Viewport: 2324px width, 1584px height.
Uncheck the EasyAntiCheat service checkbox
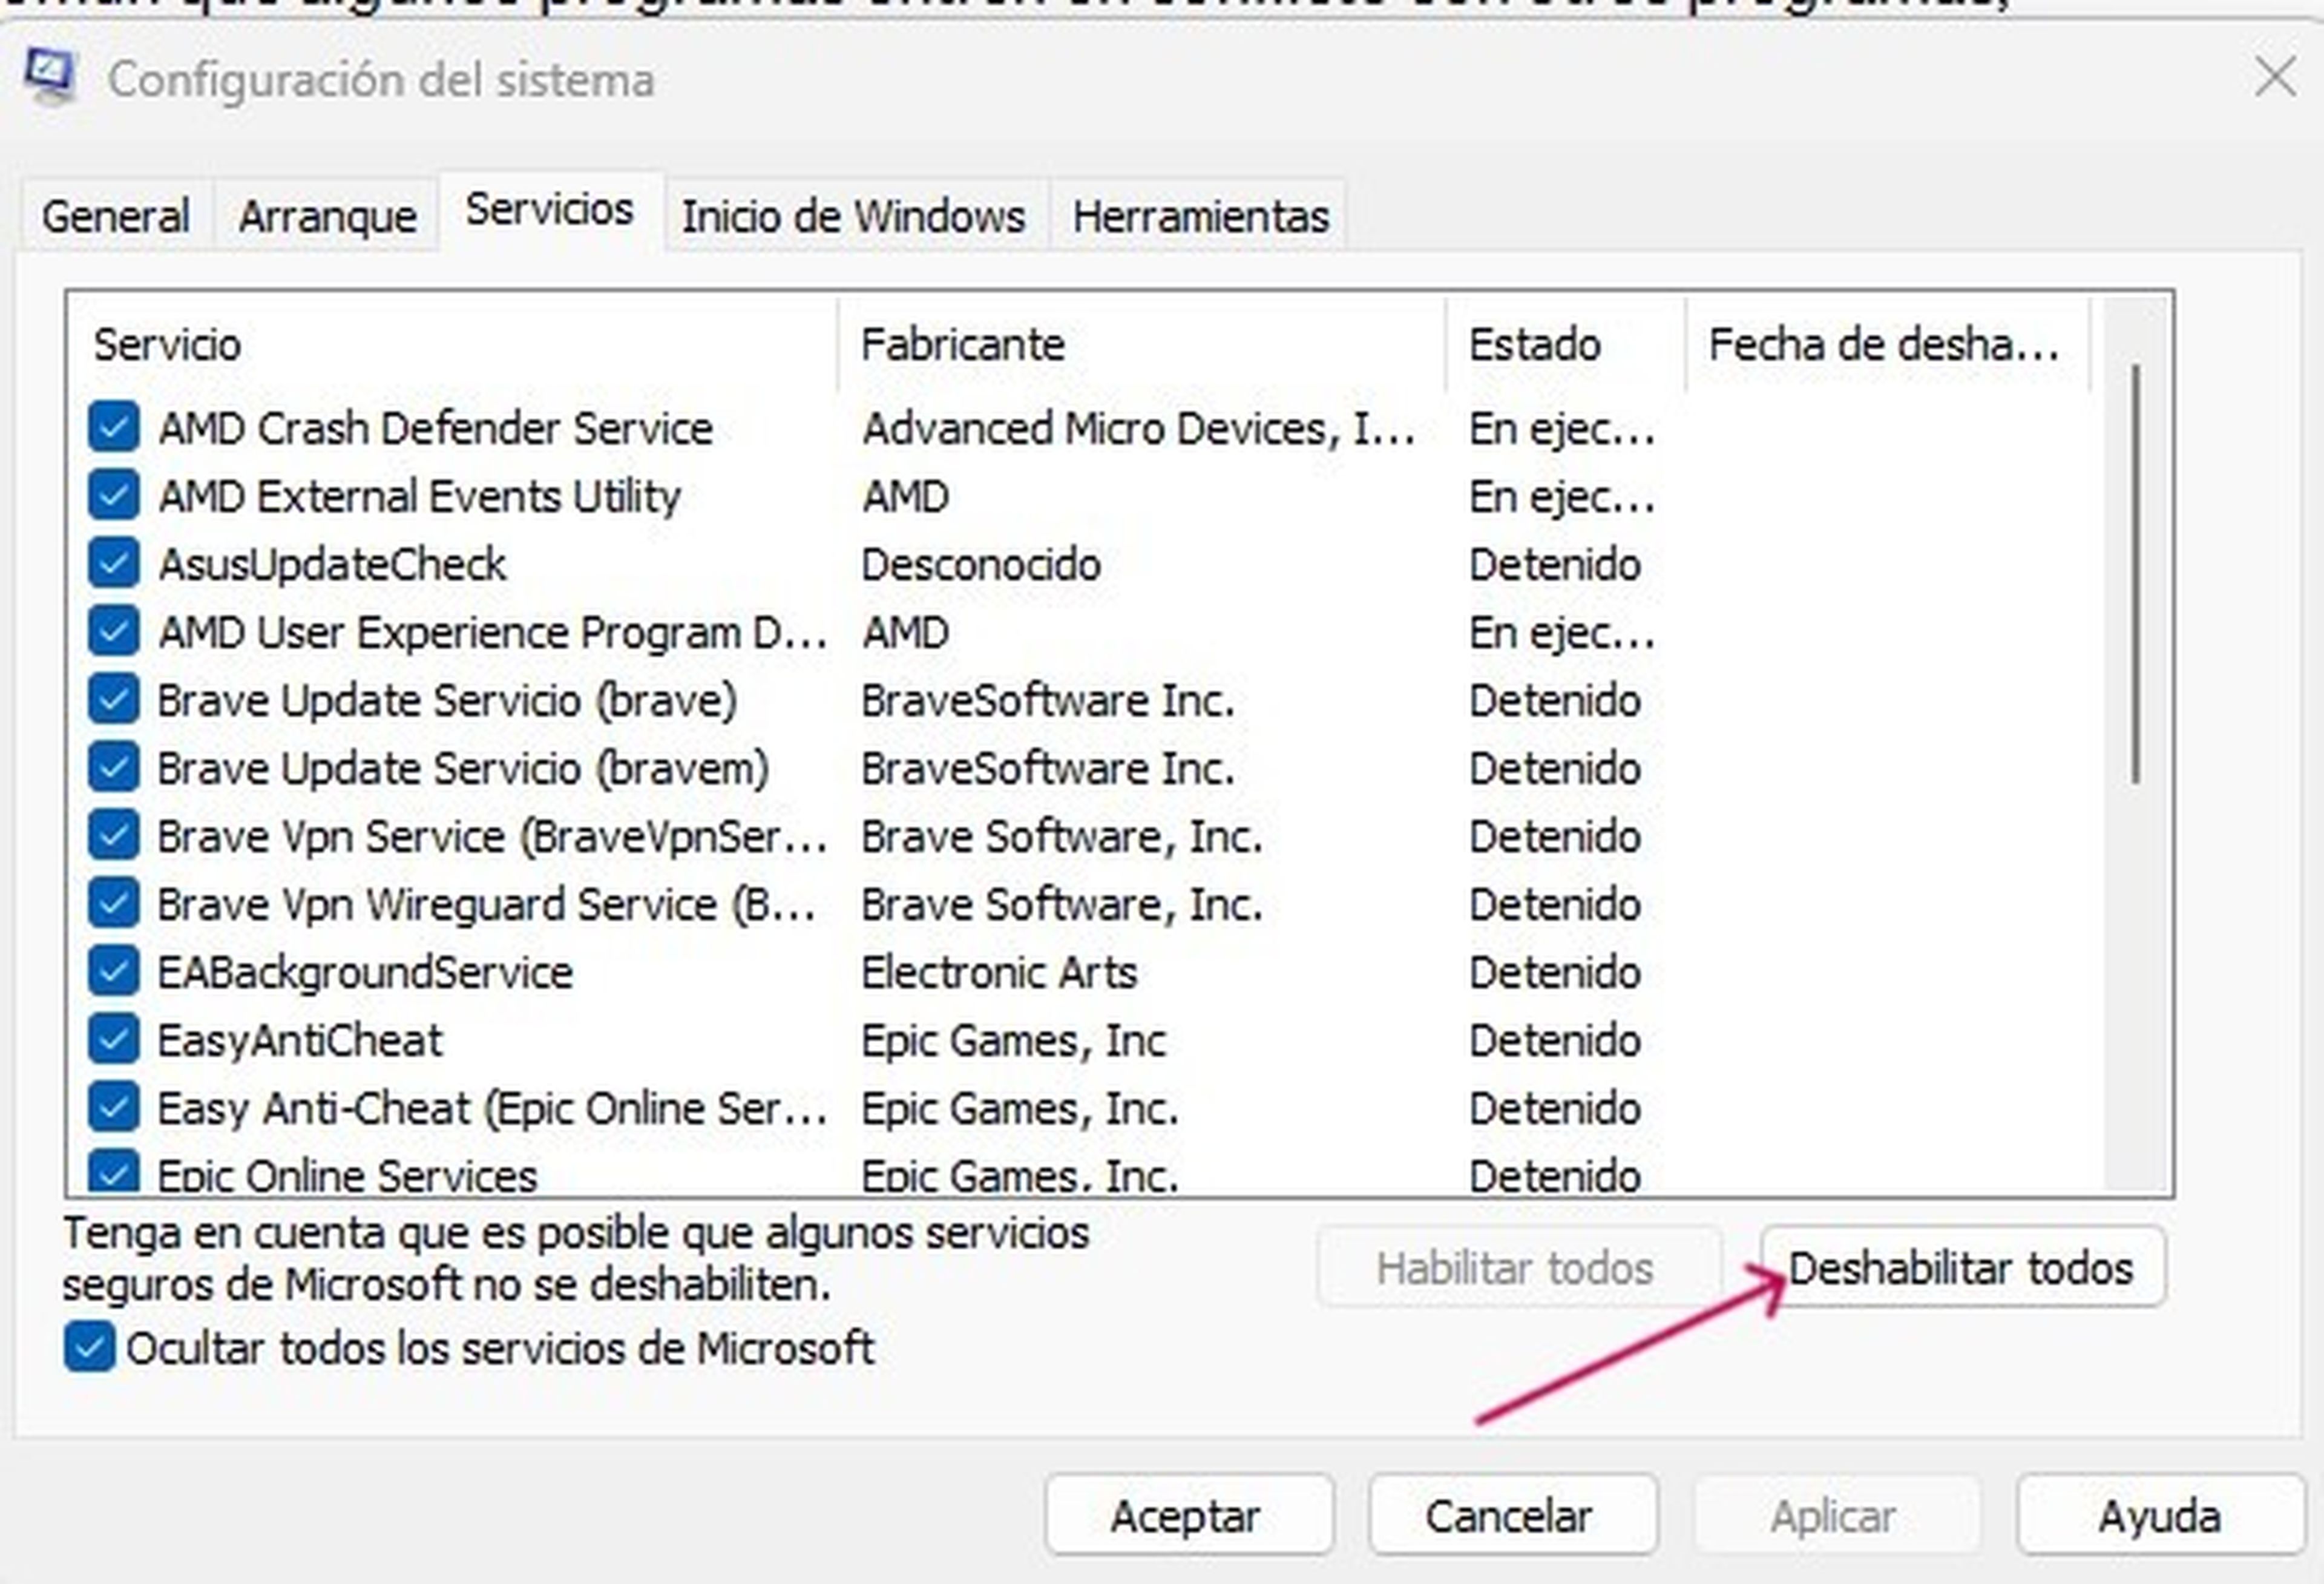(x=113, y=1040)
